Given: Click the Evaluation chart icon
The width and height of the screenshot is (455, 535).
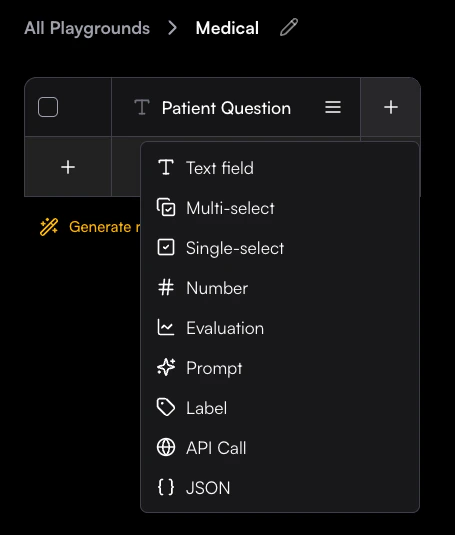Looking at the screenshot, I should 166,327.
